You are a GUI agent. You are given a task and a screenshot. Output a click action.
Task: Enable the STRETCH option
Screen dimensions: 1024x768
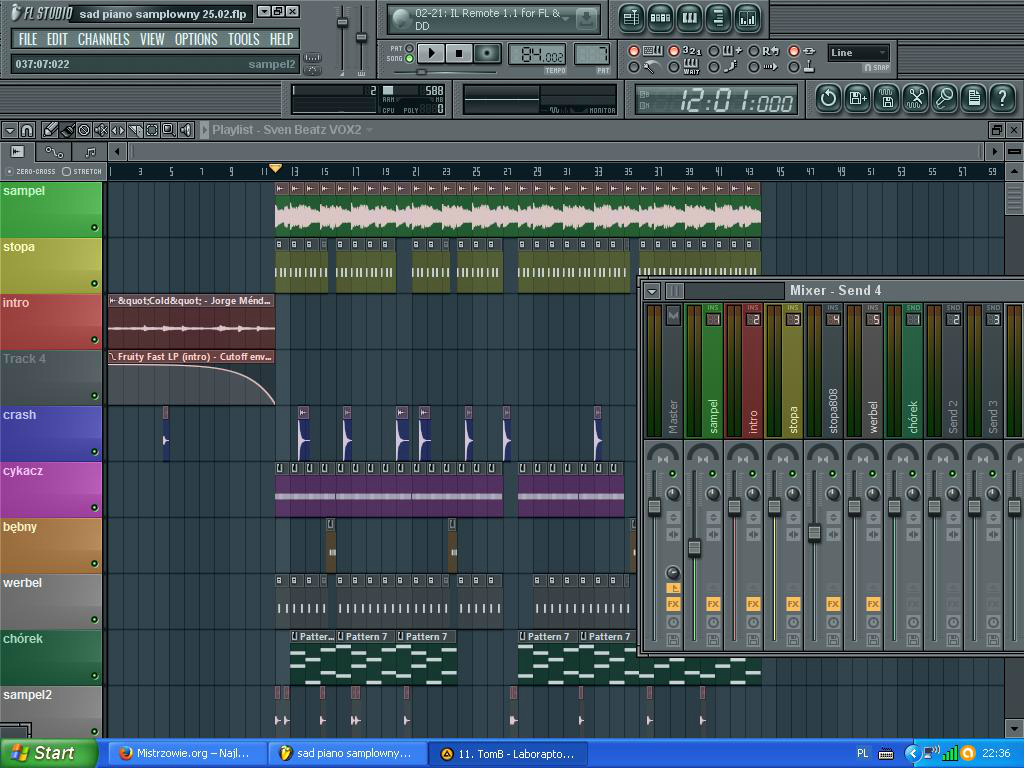(66, 172)
